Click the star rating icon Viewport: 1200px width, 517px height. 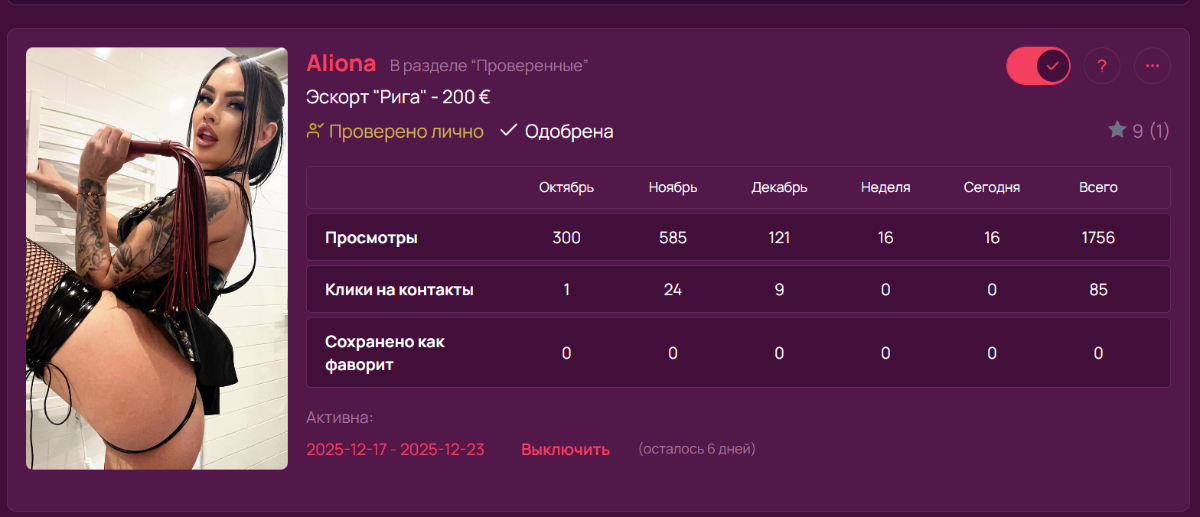pyautogui.click(x=1117, y=130)
